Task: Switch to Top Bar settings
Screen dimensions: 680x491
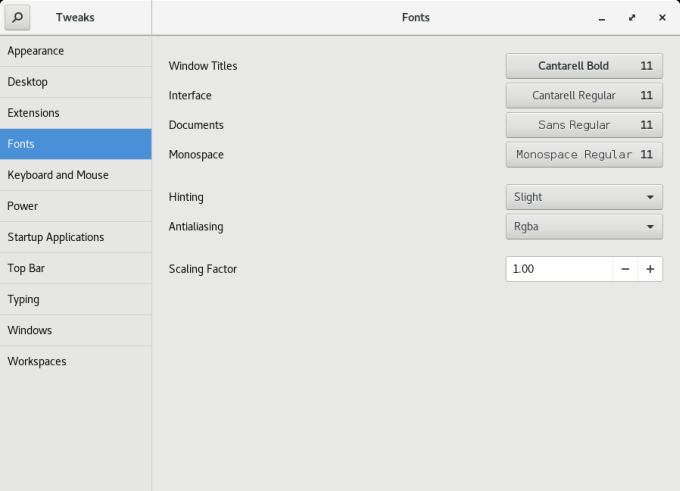Action: pyautogui.click(x=76, y=268)
